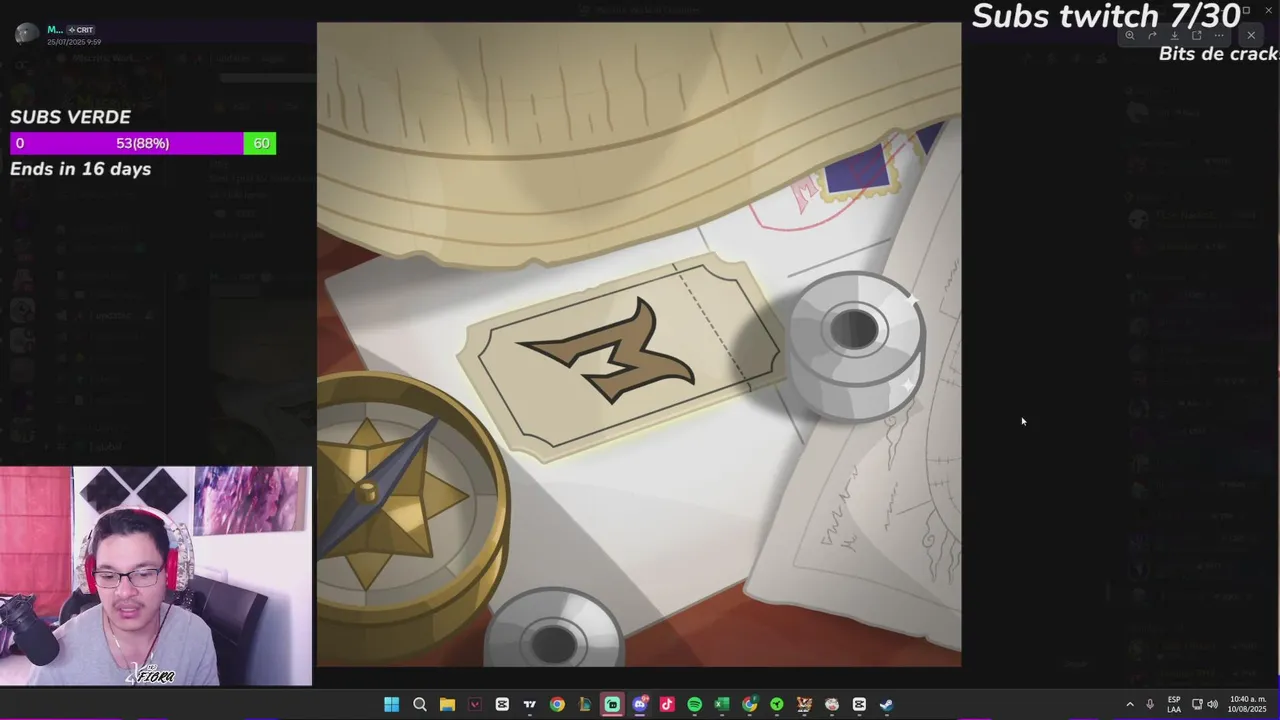
Task: Open File Explorer from taskbar
Action: (447, 705)
